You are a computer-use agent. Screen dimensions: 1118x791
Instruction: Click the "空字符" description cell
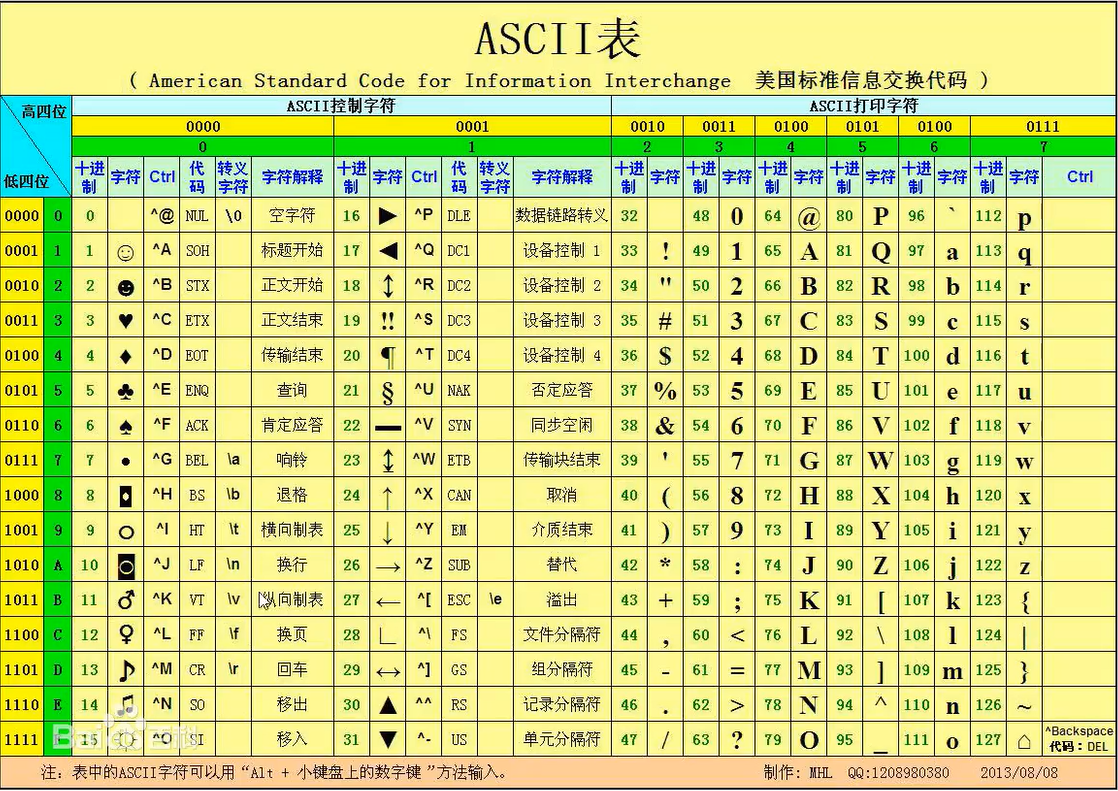coord(292,215)
